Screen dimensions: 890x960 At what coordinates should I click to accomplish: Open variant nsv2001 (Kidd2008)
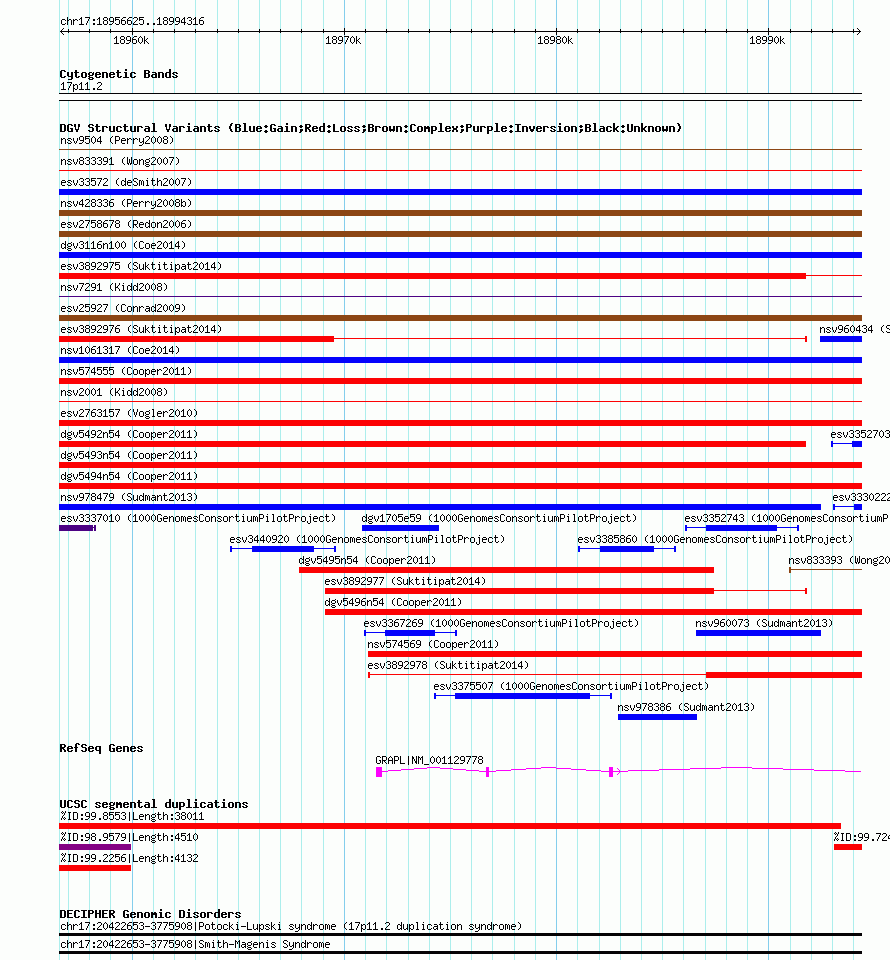coord(114,392)
